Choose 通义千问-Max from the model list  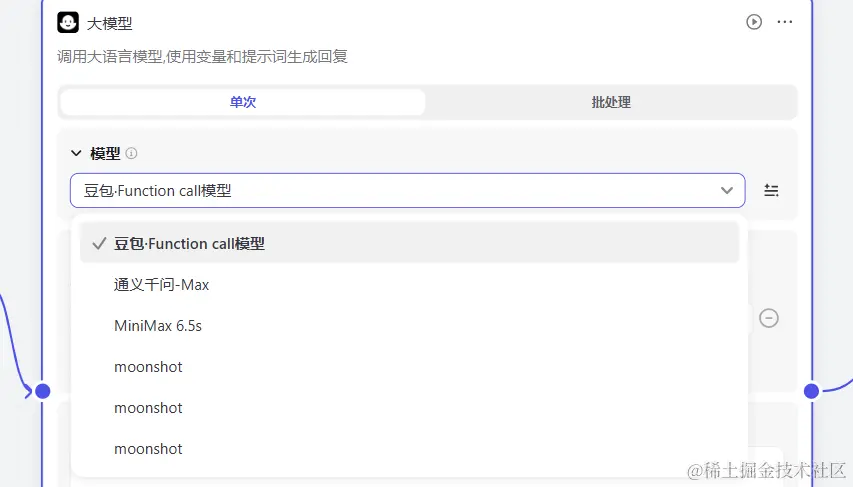[410, 285]
